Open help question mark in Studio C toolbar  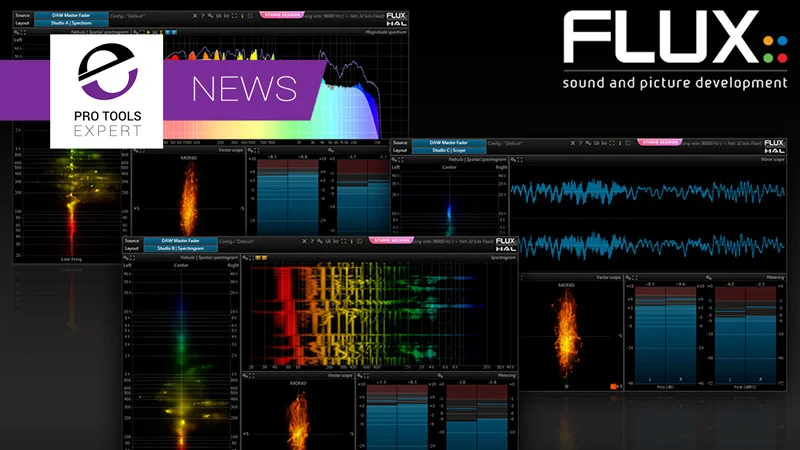[x=581, y=143]
